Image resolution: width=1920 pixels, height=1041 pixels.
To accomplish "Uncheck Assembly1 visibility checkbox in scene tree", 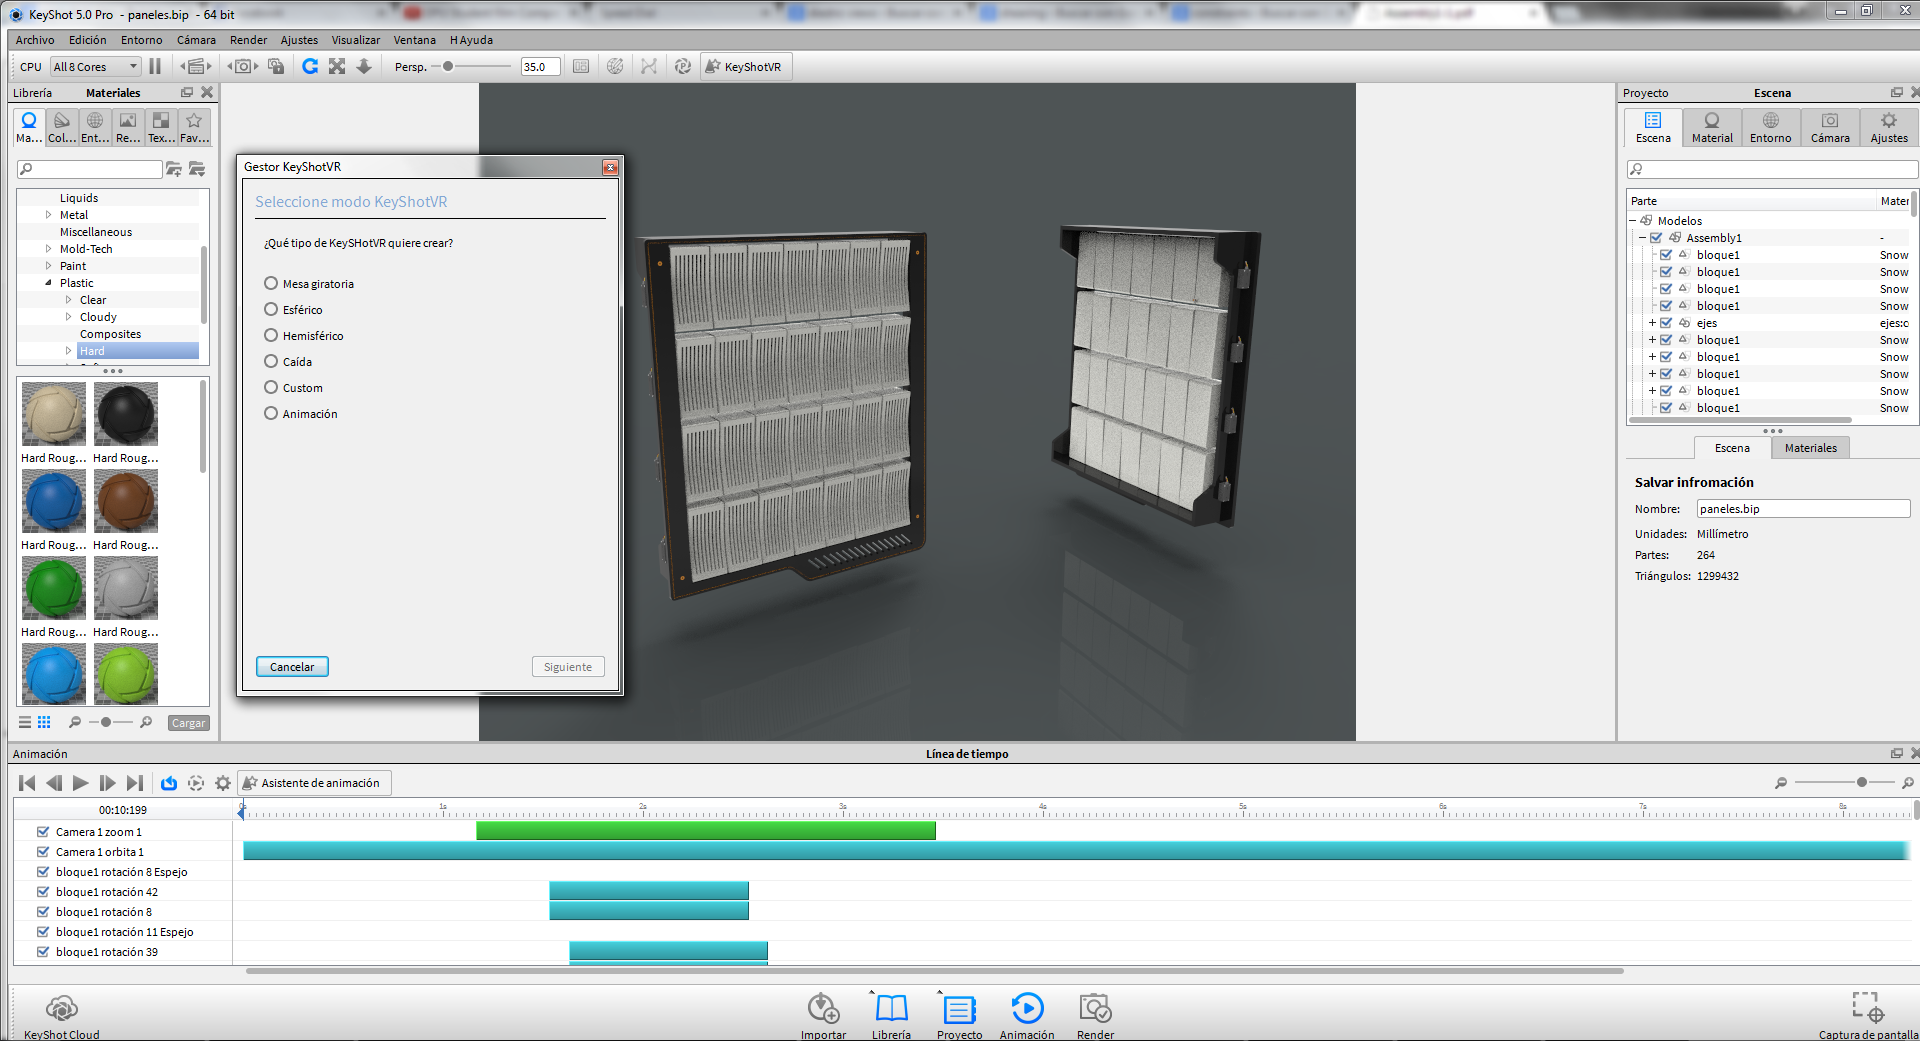I will click(x=1656, y=238).
